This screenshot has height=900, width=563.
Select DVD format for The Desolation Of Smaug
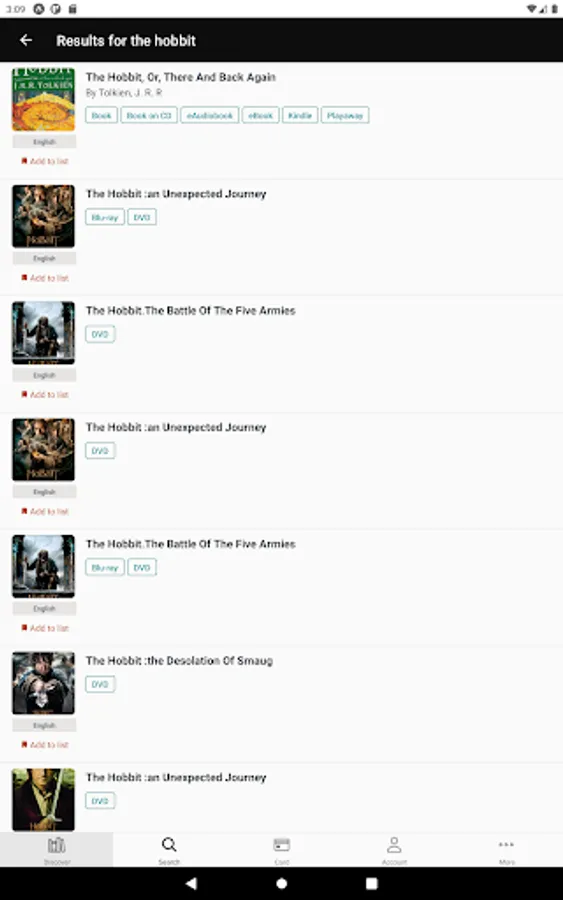click(x=100, y=684)
